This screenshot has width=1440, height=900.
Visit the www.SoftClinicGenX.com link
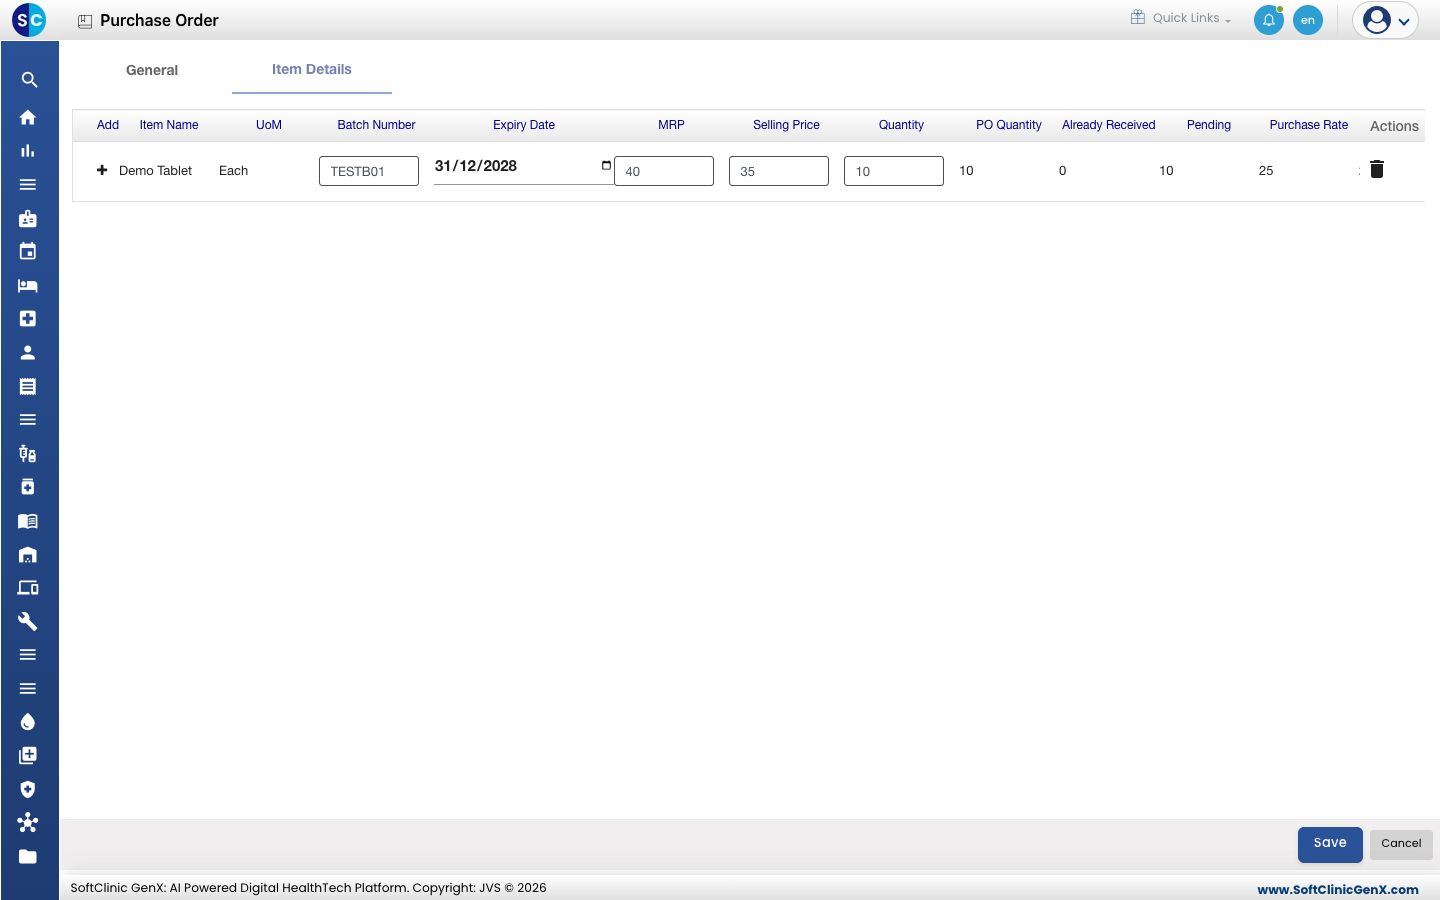(1338, 889)
